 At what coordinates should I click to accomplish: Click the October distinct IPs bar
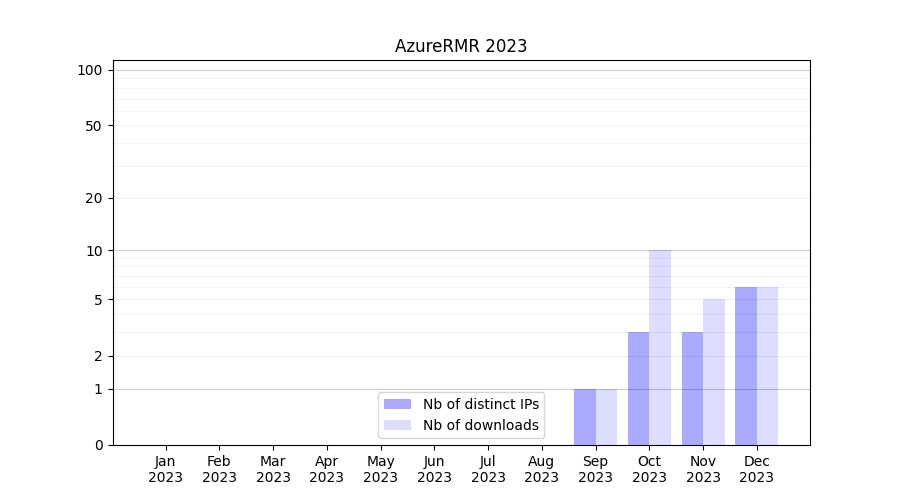point(639,388)
